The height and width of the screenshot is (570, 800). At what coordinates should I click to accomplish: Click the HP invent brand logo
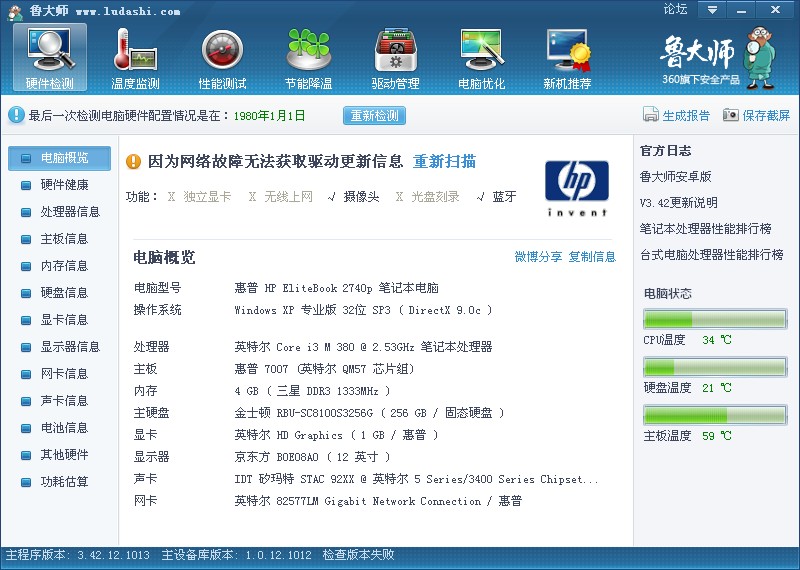tap(577, 188)
